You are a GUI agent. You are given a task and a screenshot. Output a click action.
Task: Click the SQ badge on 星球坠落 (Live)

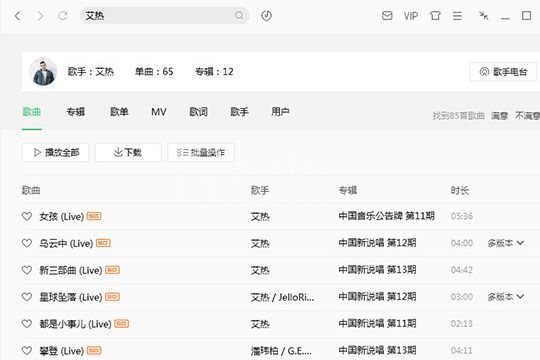(x=112, y=297)
